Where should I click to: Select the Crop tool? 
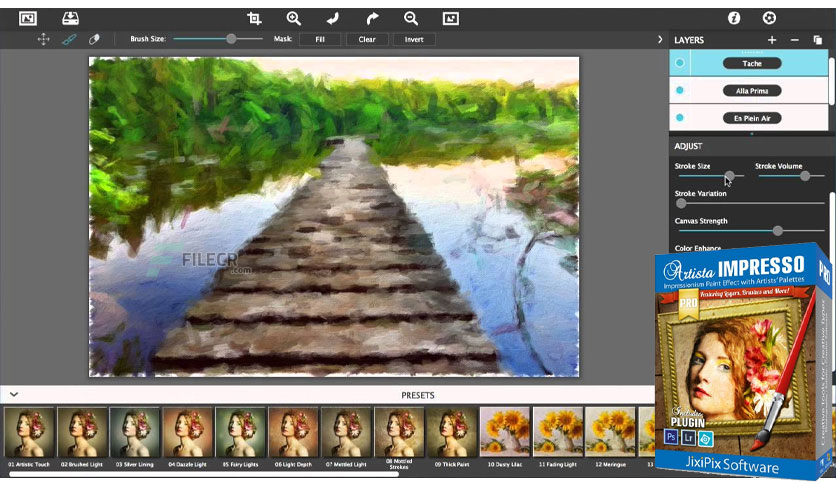(x=254, y=19)
